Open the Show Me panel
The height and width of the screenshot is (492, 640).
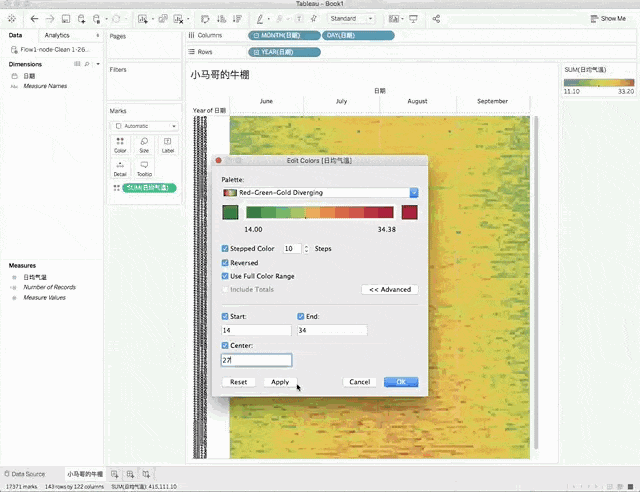pos(608,19)
